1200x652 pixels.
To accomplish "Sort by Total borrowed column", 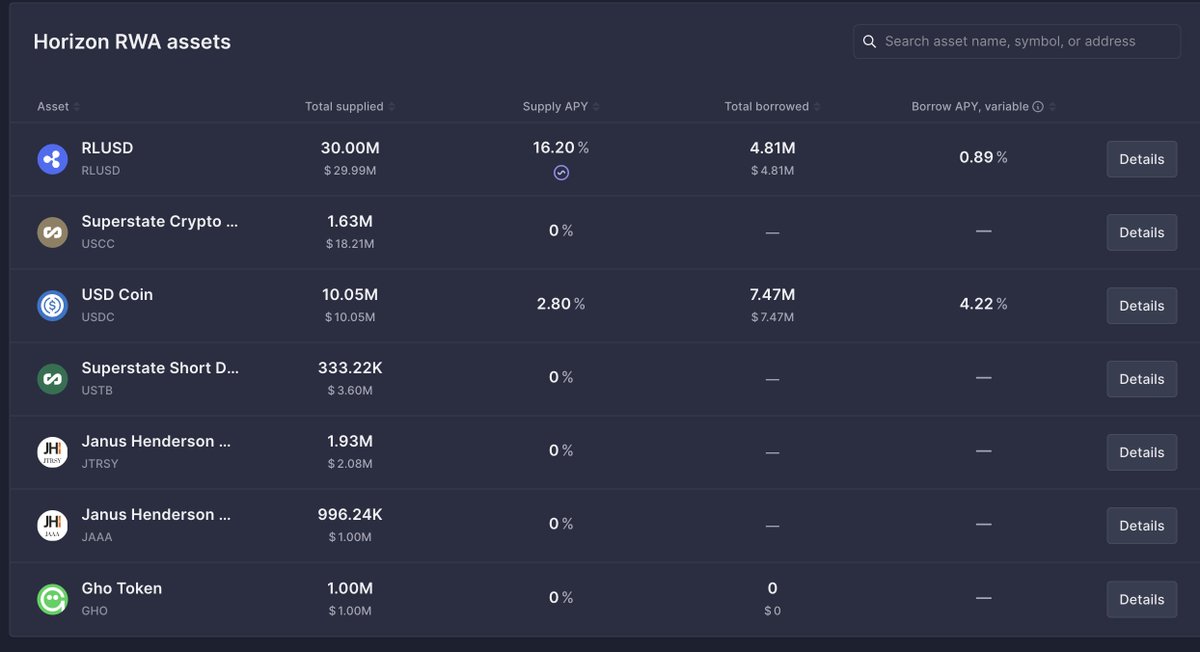I will [773, 107].
